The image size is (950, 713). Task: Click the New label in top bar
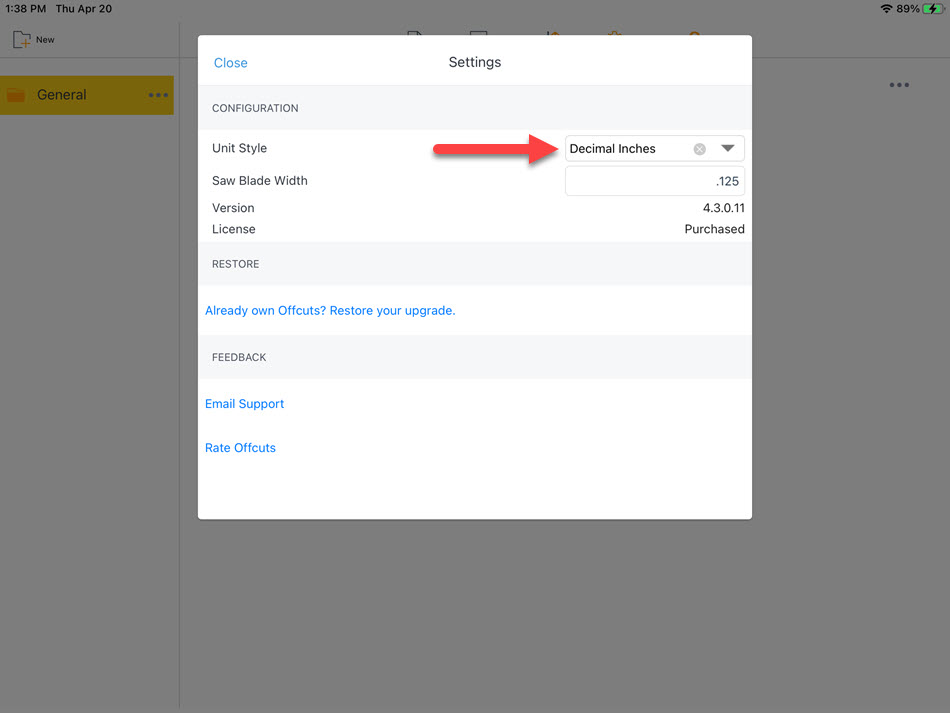pos(45,39)
